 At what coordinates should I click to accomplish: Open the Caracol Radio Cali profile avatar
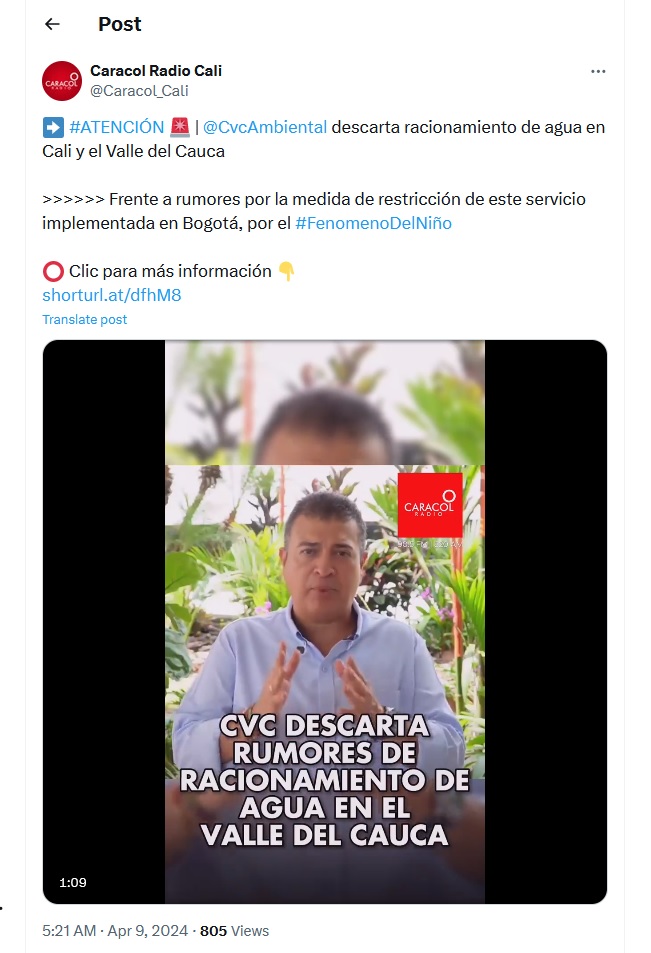point(61,81)
